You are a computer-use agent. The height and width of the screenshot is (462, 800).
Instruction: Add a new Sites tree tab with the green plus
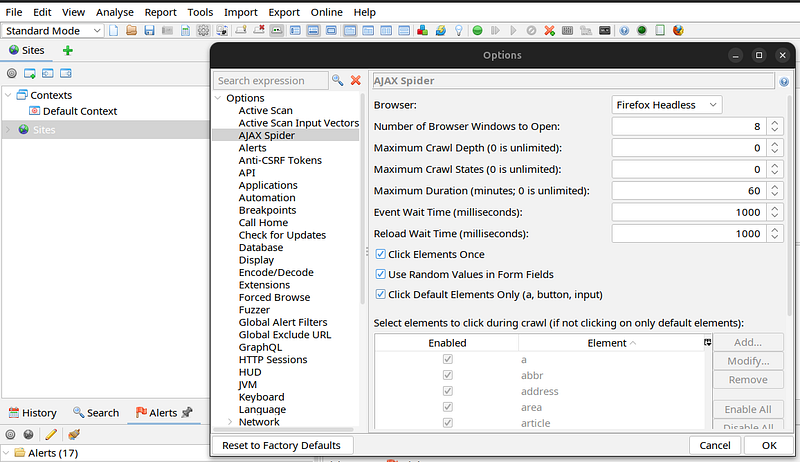[67, 50]
